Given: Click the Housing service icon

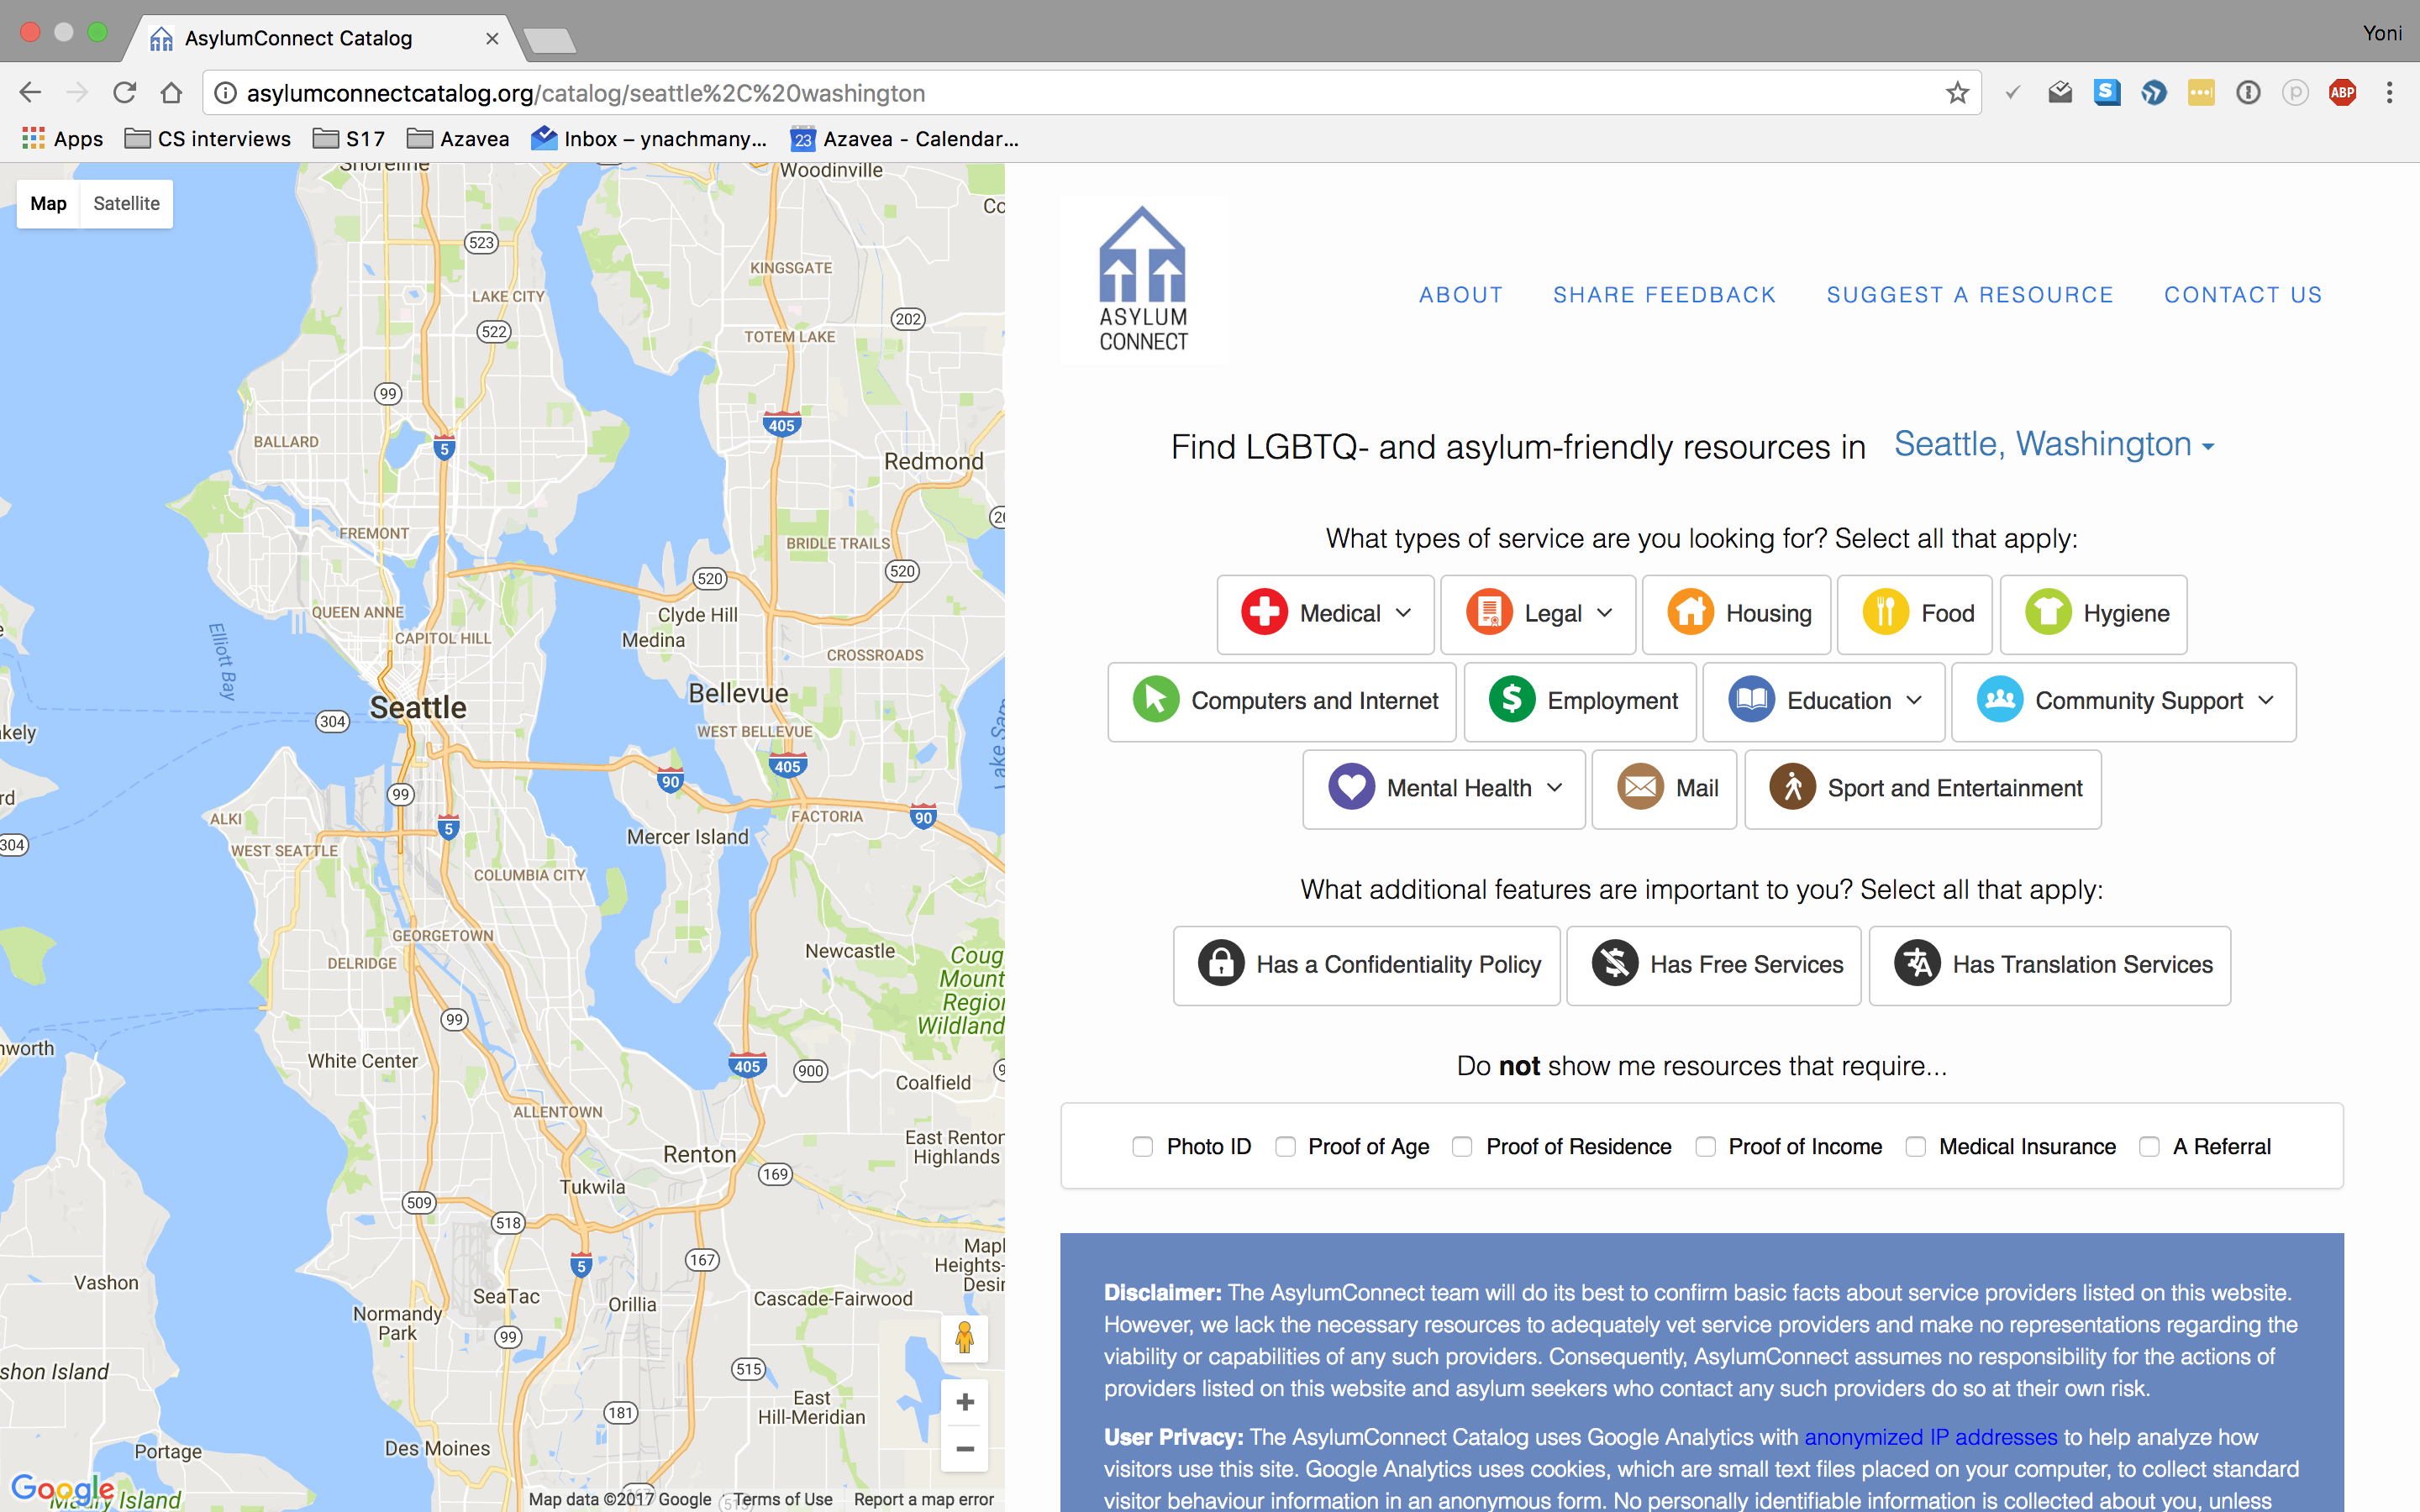Looking at the screenshot, I should [x=1690, y=613].
